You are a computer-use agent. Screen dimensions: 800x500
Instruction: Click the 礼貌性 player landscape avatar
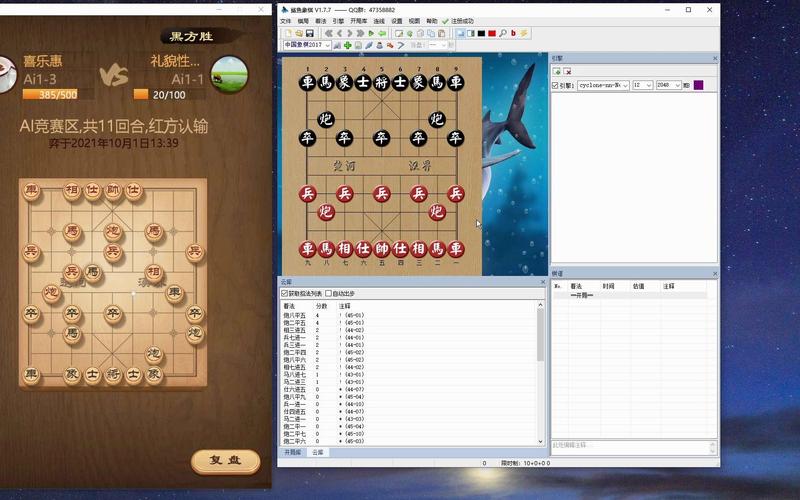[x=229, y=74]
